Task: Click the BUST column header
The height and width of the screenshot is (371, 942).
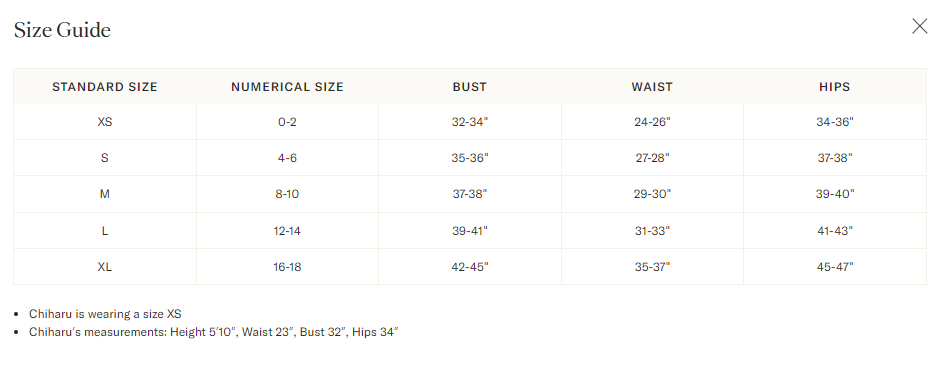Action: point(470,87)
